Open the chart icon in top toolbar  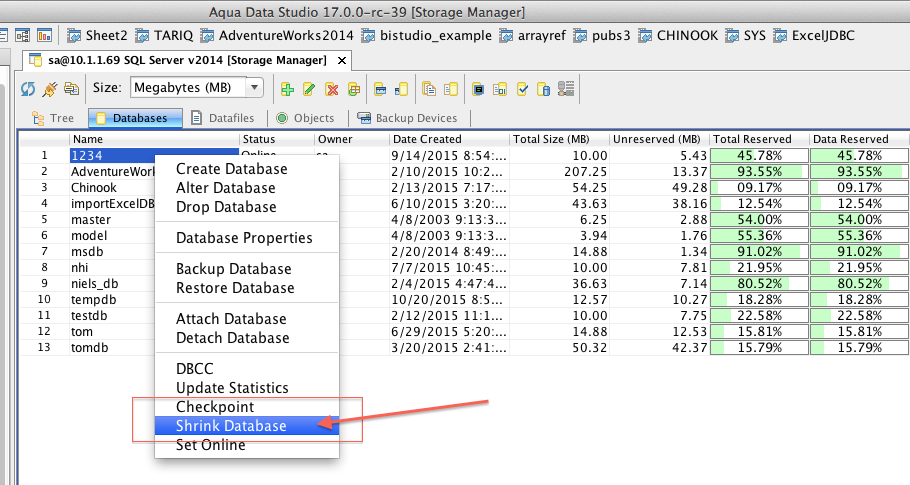(45, 35)
